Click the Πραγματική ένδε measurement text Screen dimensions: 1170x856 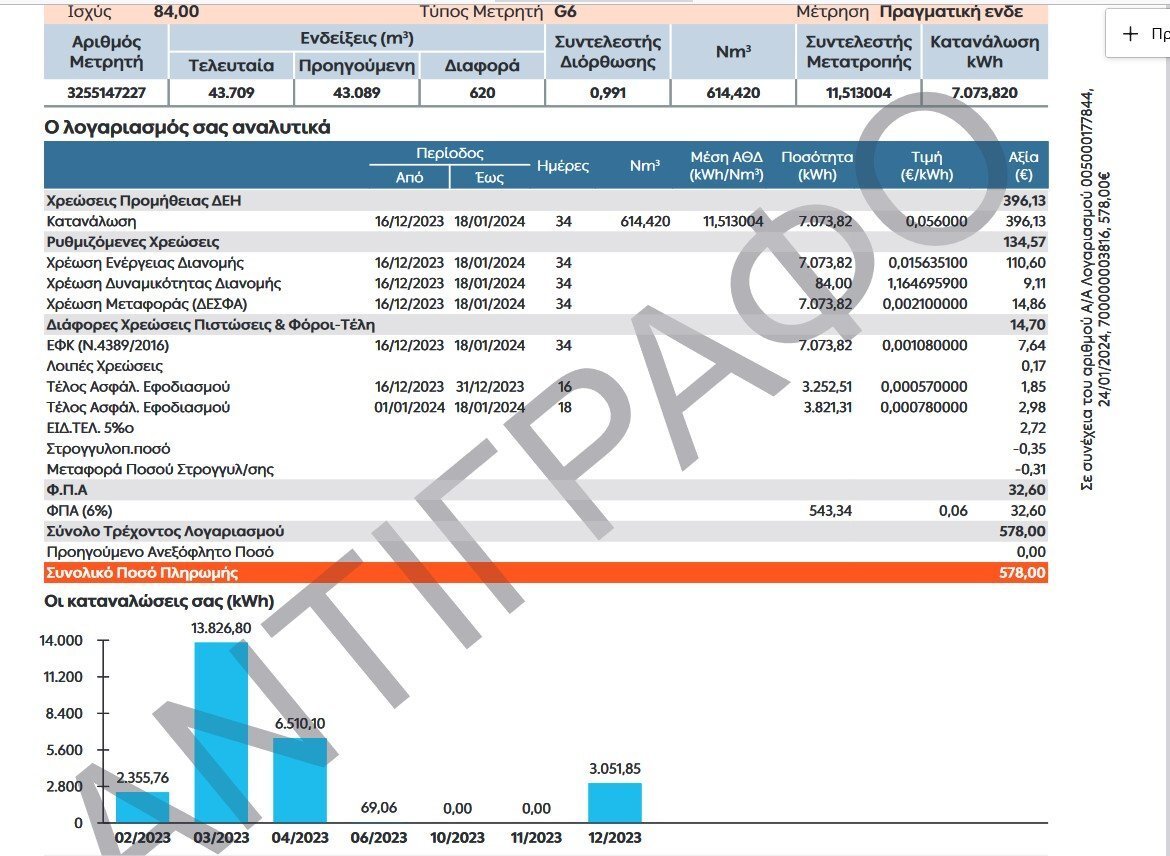point(951,12)
